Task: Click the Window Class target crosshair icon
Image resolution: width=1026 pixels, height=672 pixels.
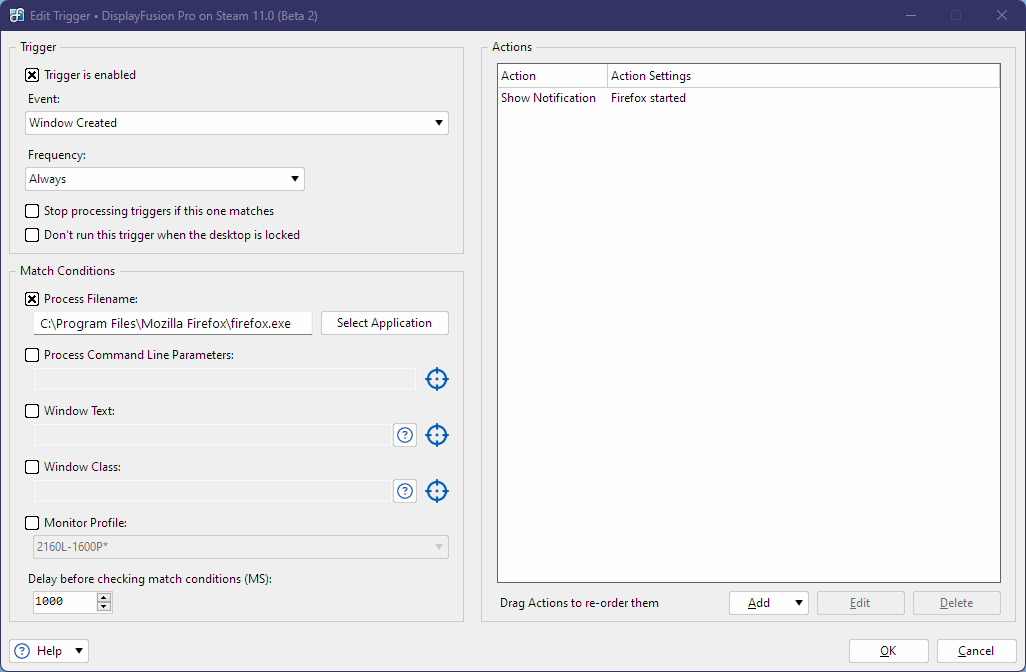Action: [437, 491]
